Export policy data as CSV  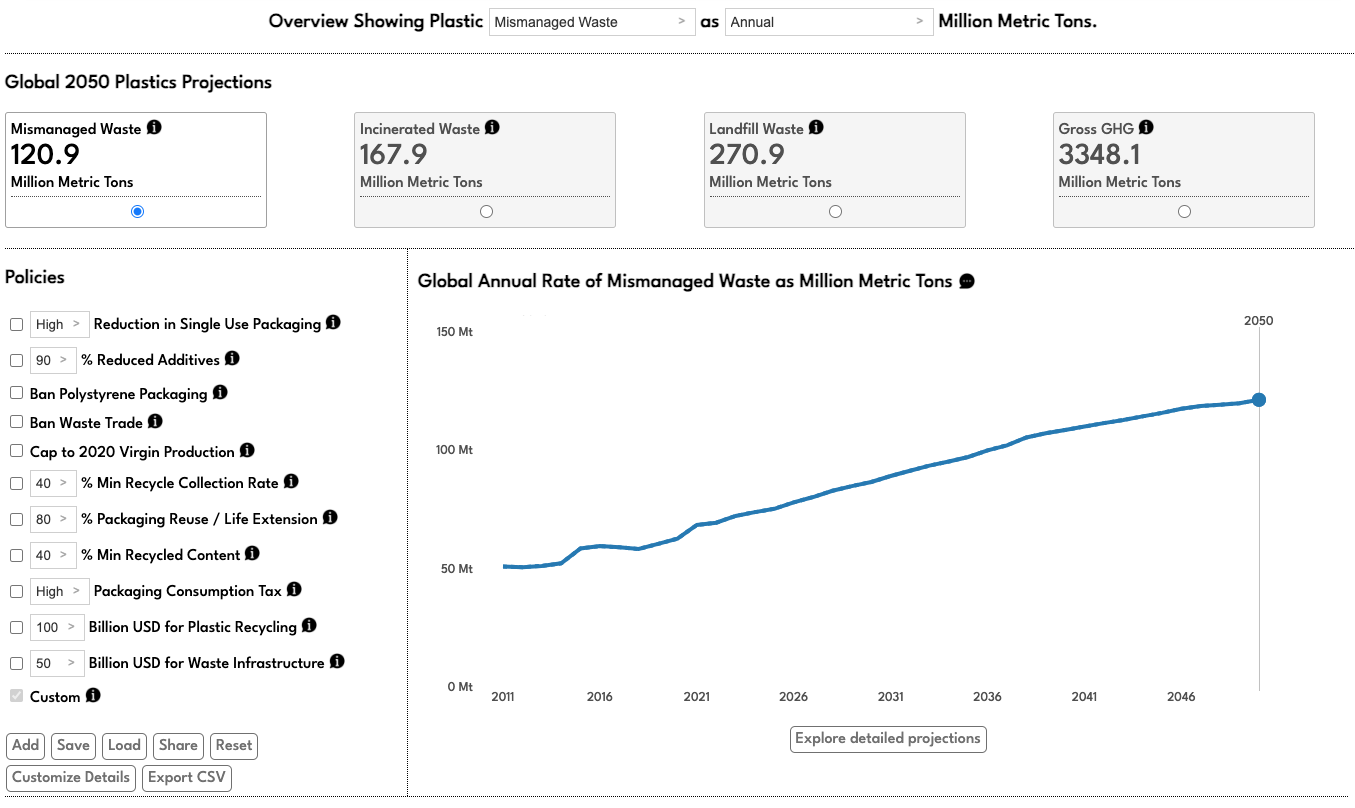click(x=186, y=777)
